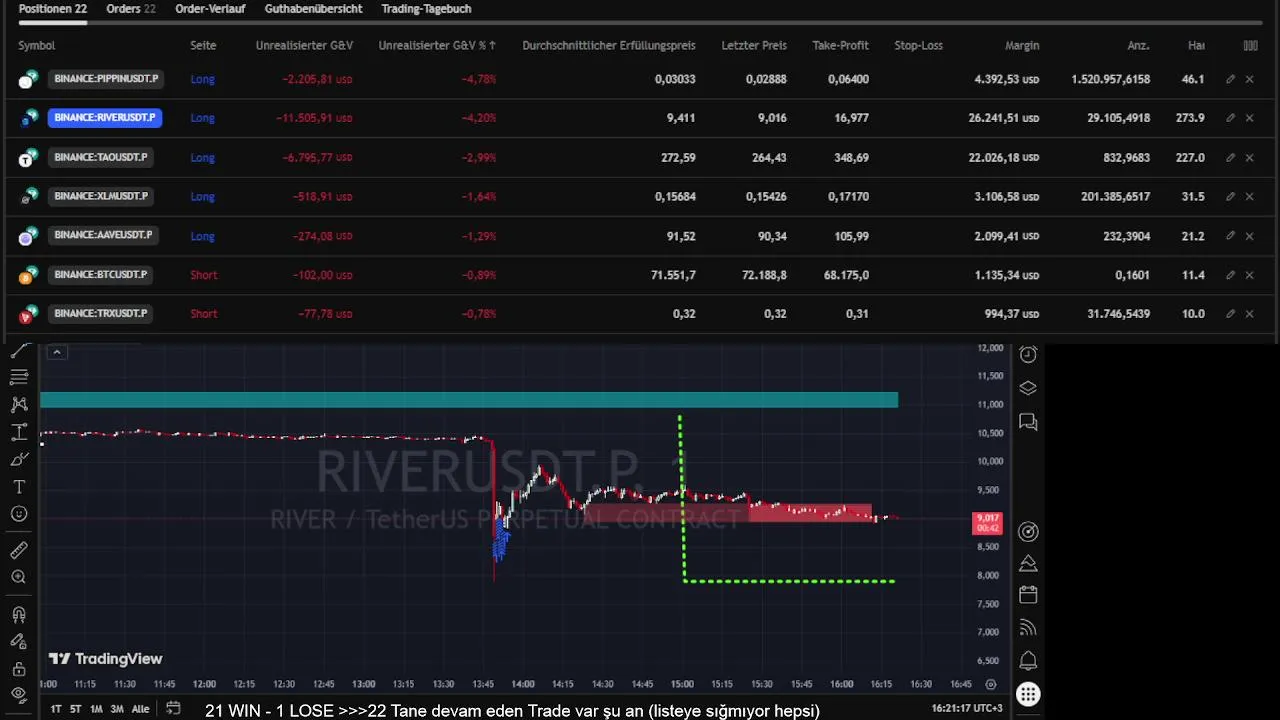This screenshot has width=1280, height=720.
Task: Toggle hide all drawings eye icon
Action: coord(18,695)
